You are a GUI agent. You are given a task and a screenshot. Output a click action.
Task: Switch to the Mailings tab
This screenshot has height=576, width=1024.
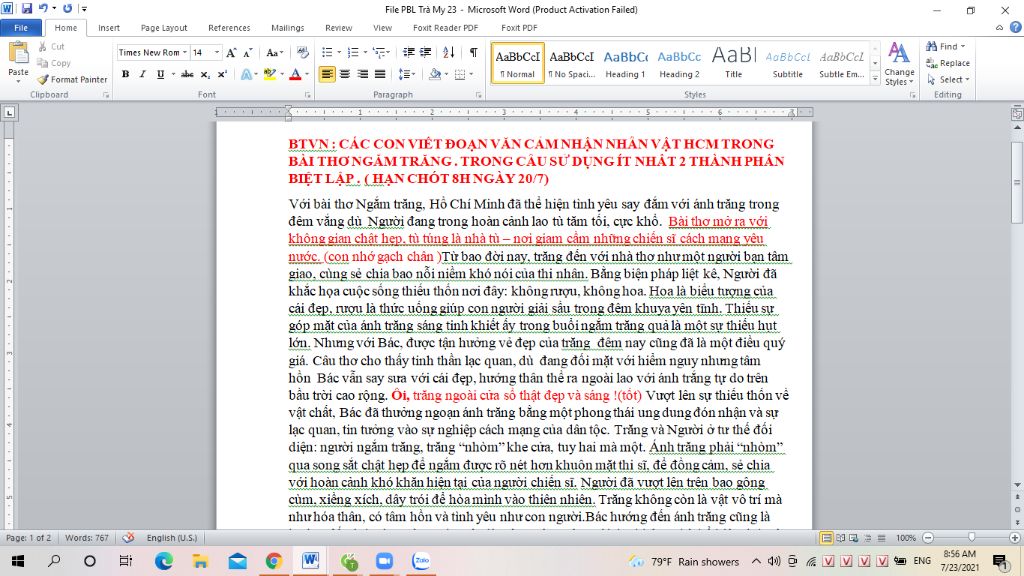pyautogui.click(x=287, y=27)
